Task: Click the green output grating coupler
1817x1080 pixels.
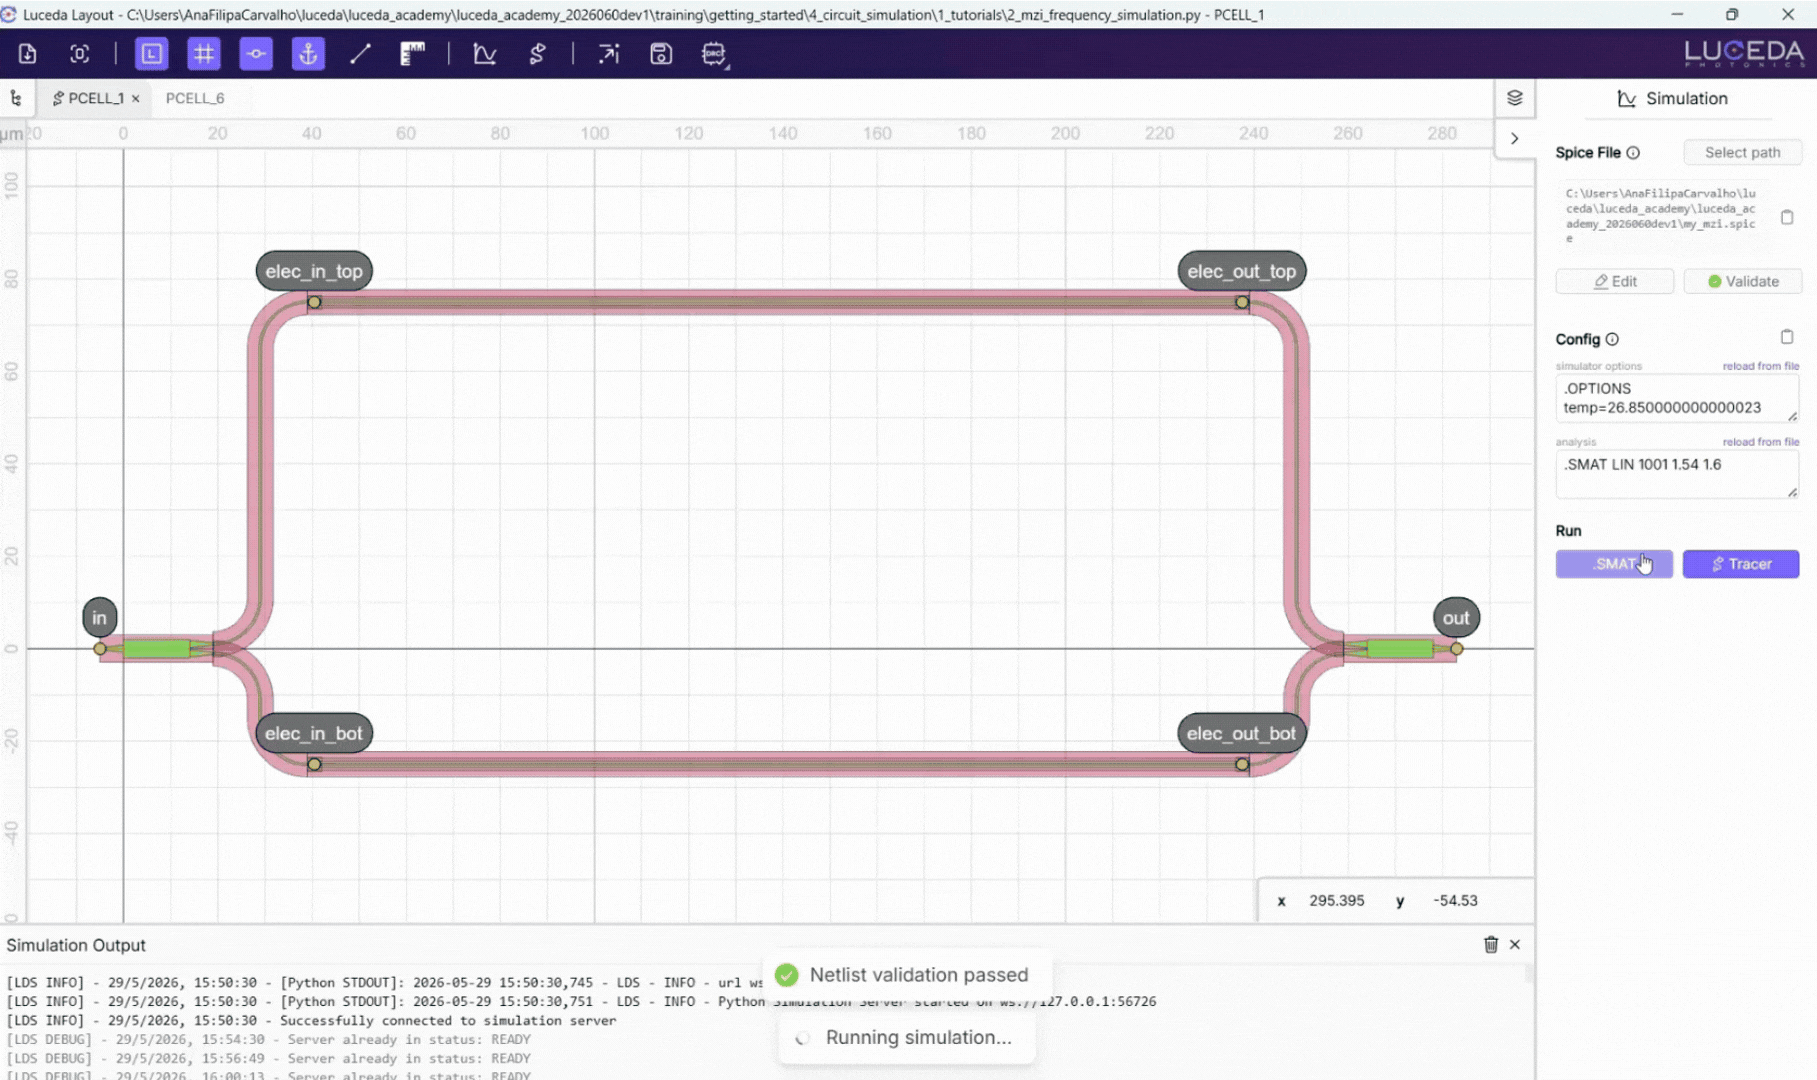Action: click(x=1399, y=649)
